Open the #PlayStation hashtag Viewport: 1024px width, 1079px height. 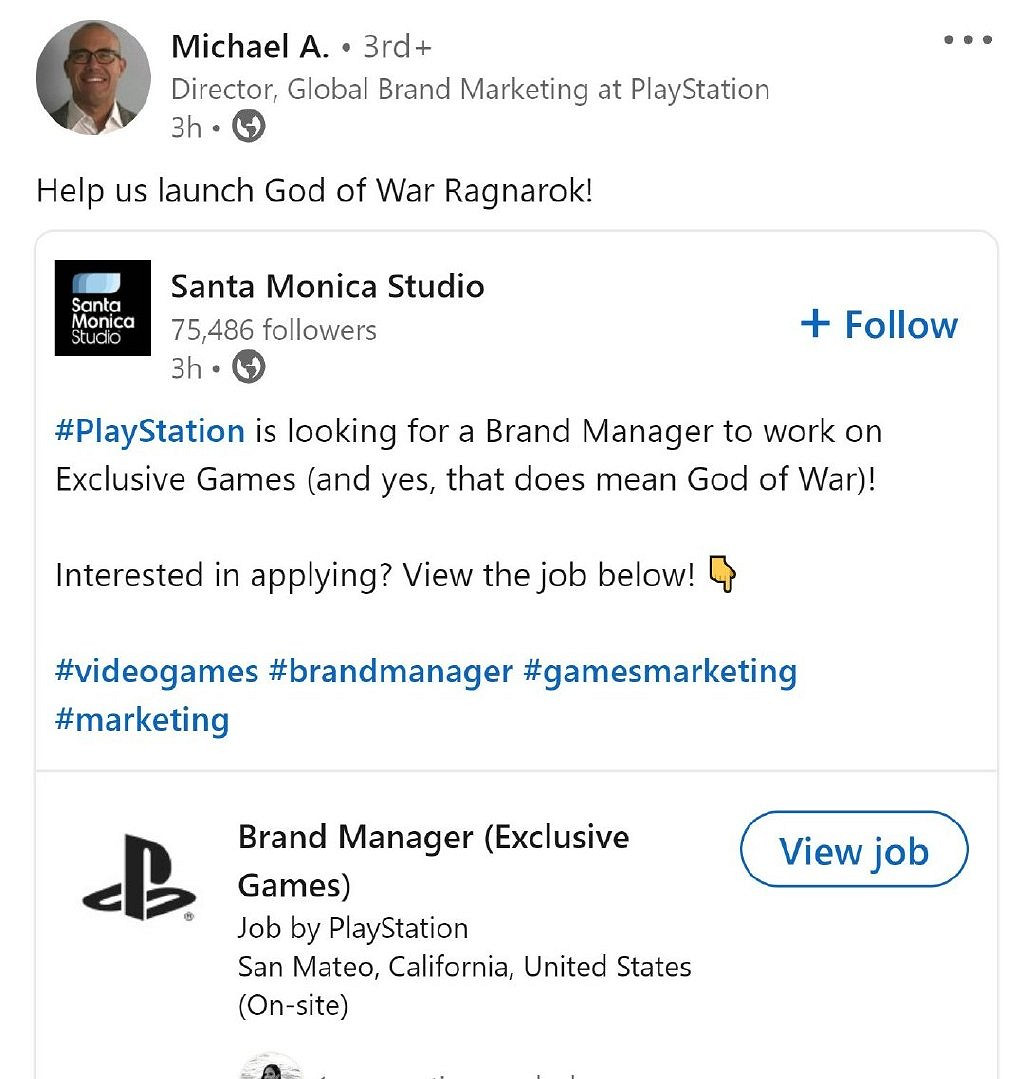pyautogui.click(x=150, y=431)
